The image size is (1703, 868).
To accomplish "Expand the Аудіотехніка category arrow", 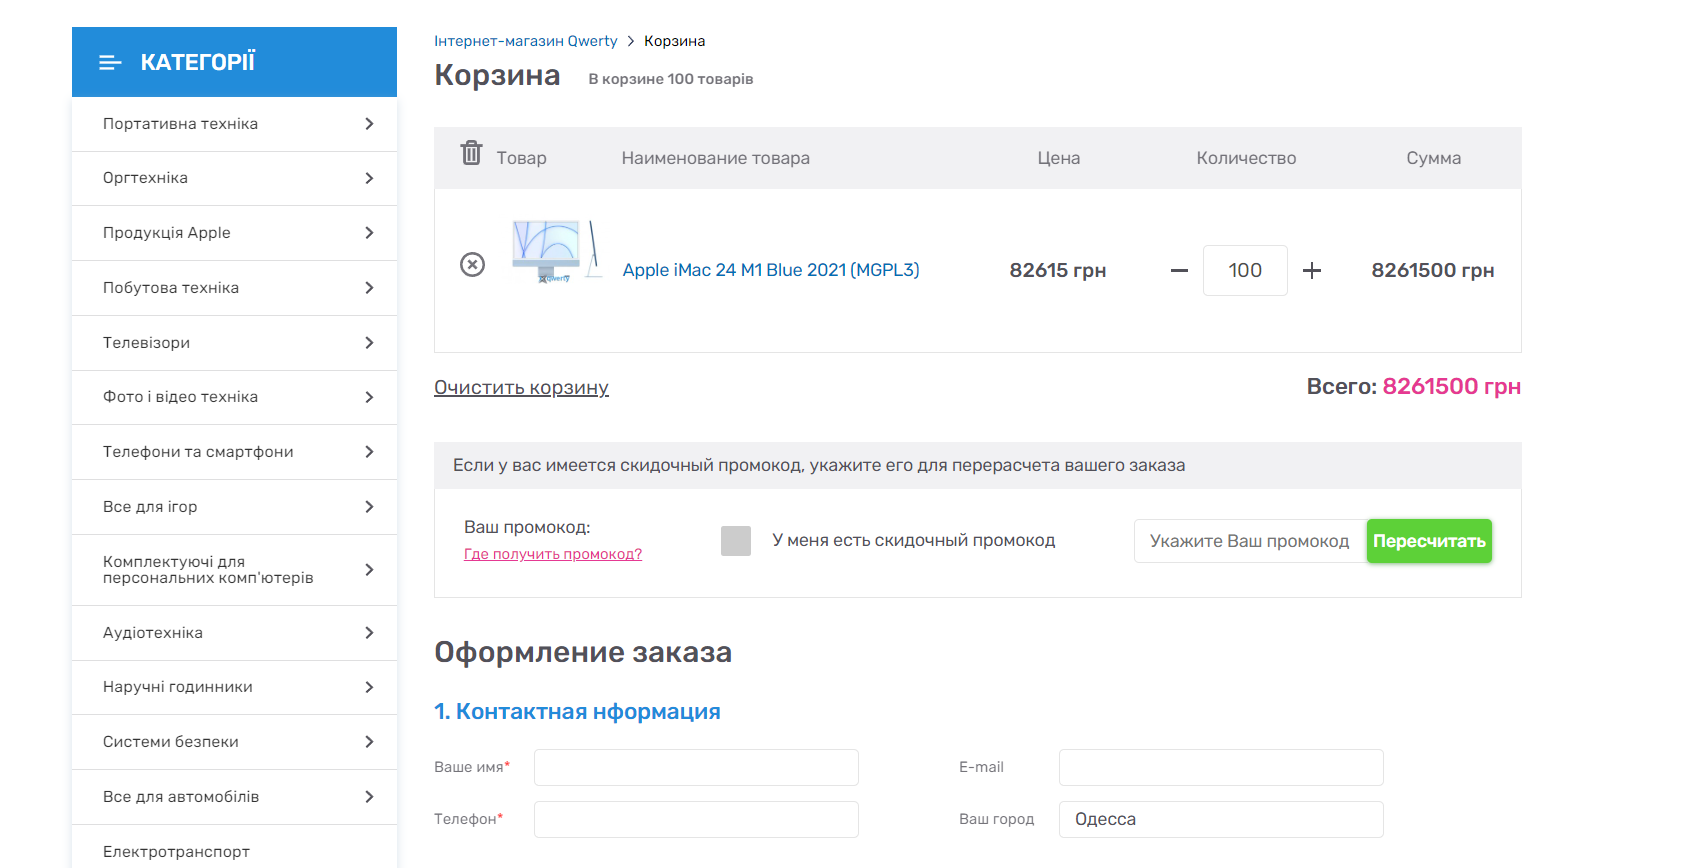I will [x=369, y=633].
